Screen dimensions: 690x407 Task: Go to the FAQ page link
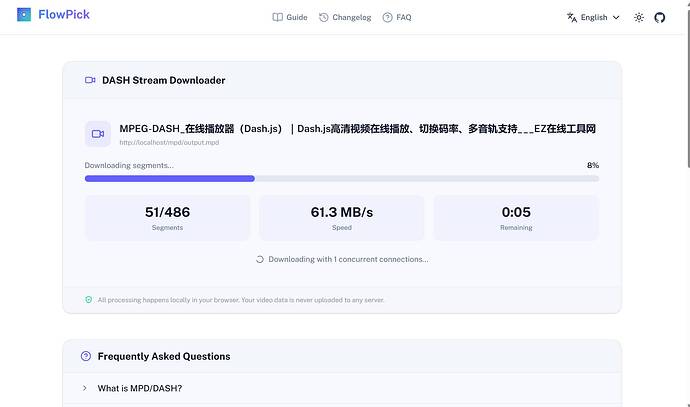click(397, 17)
